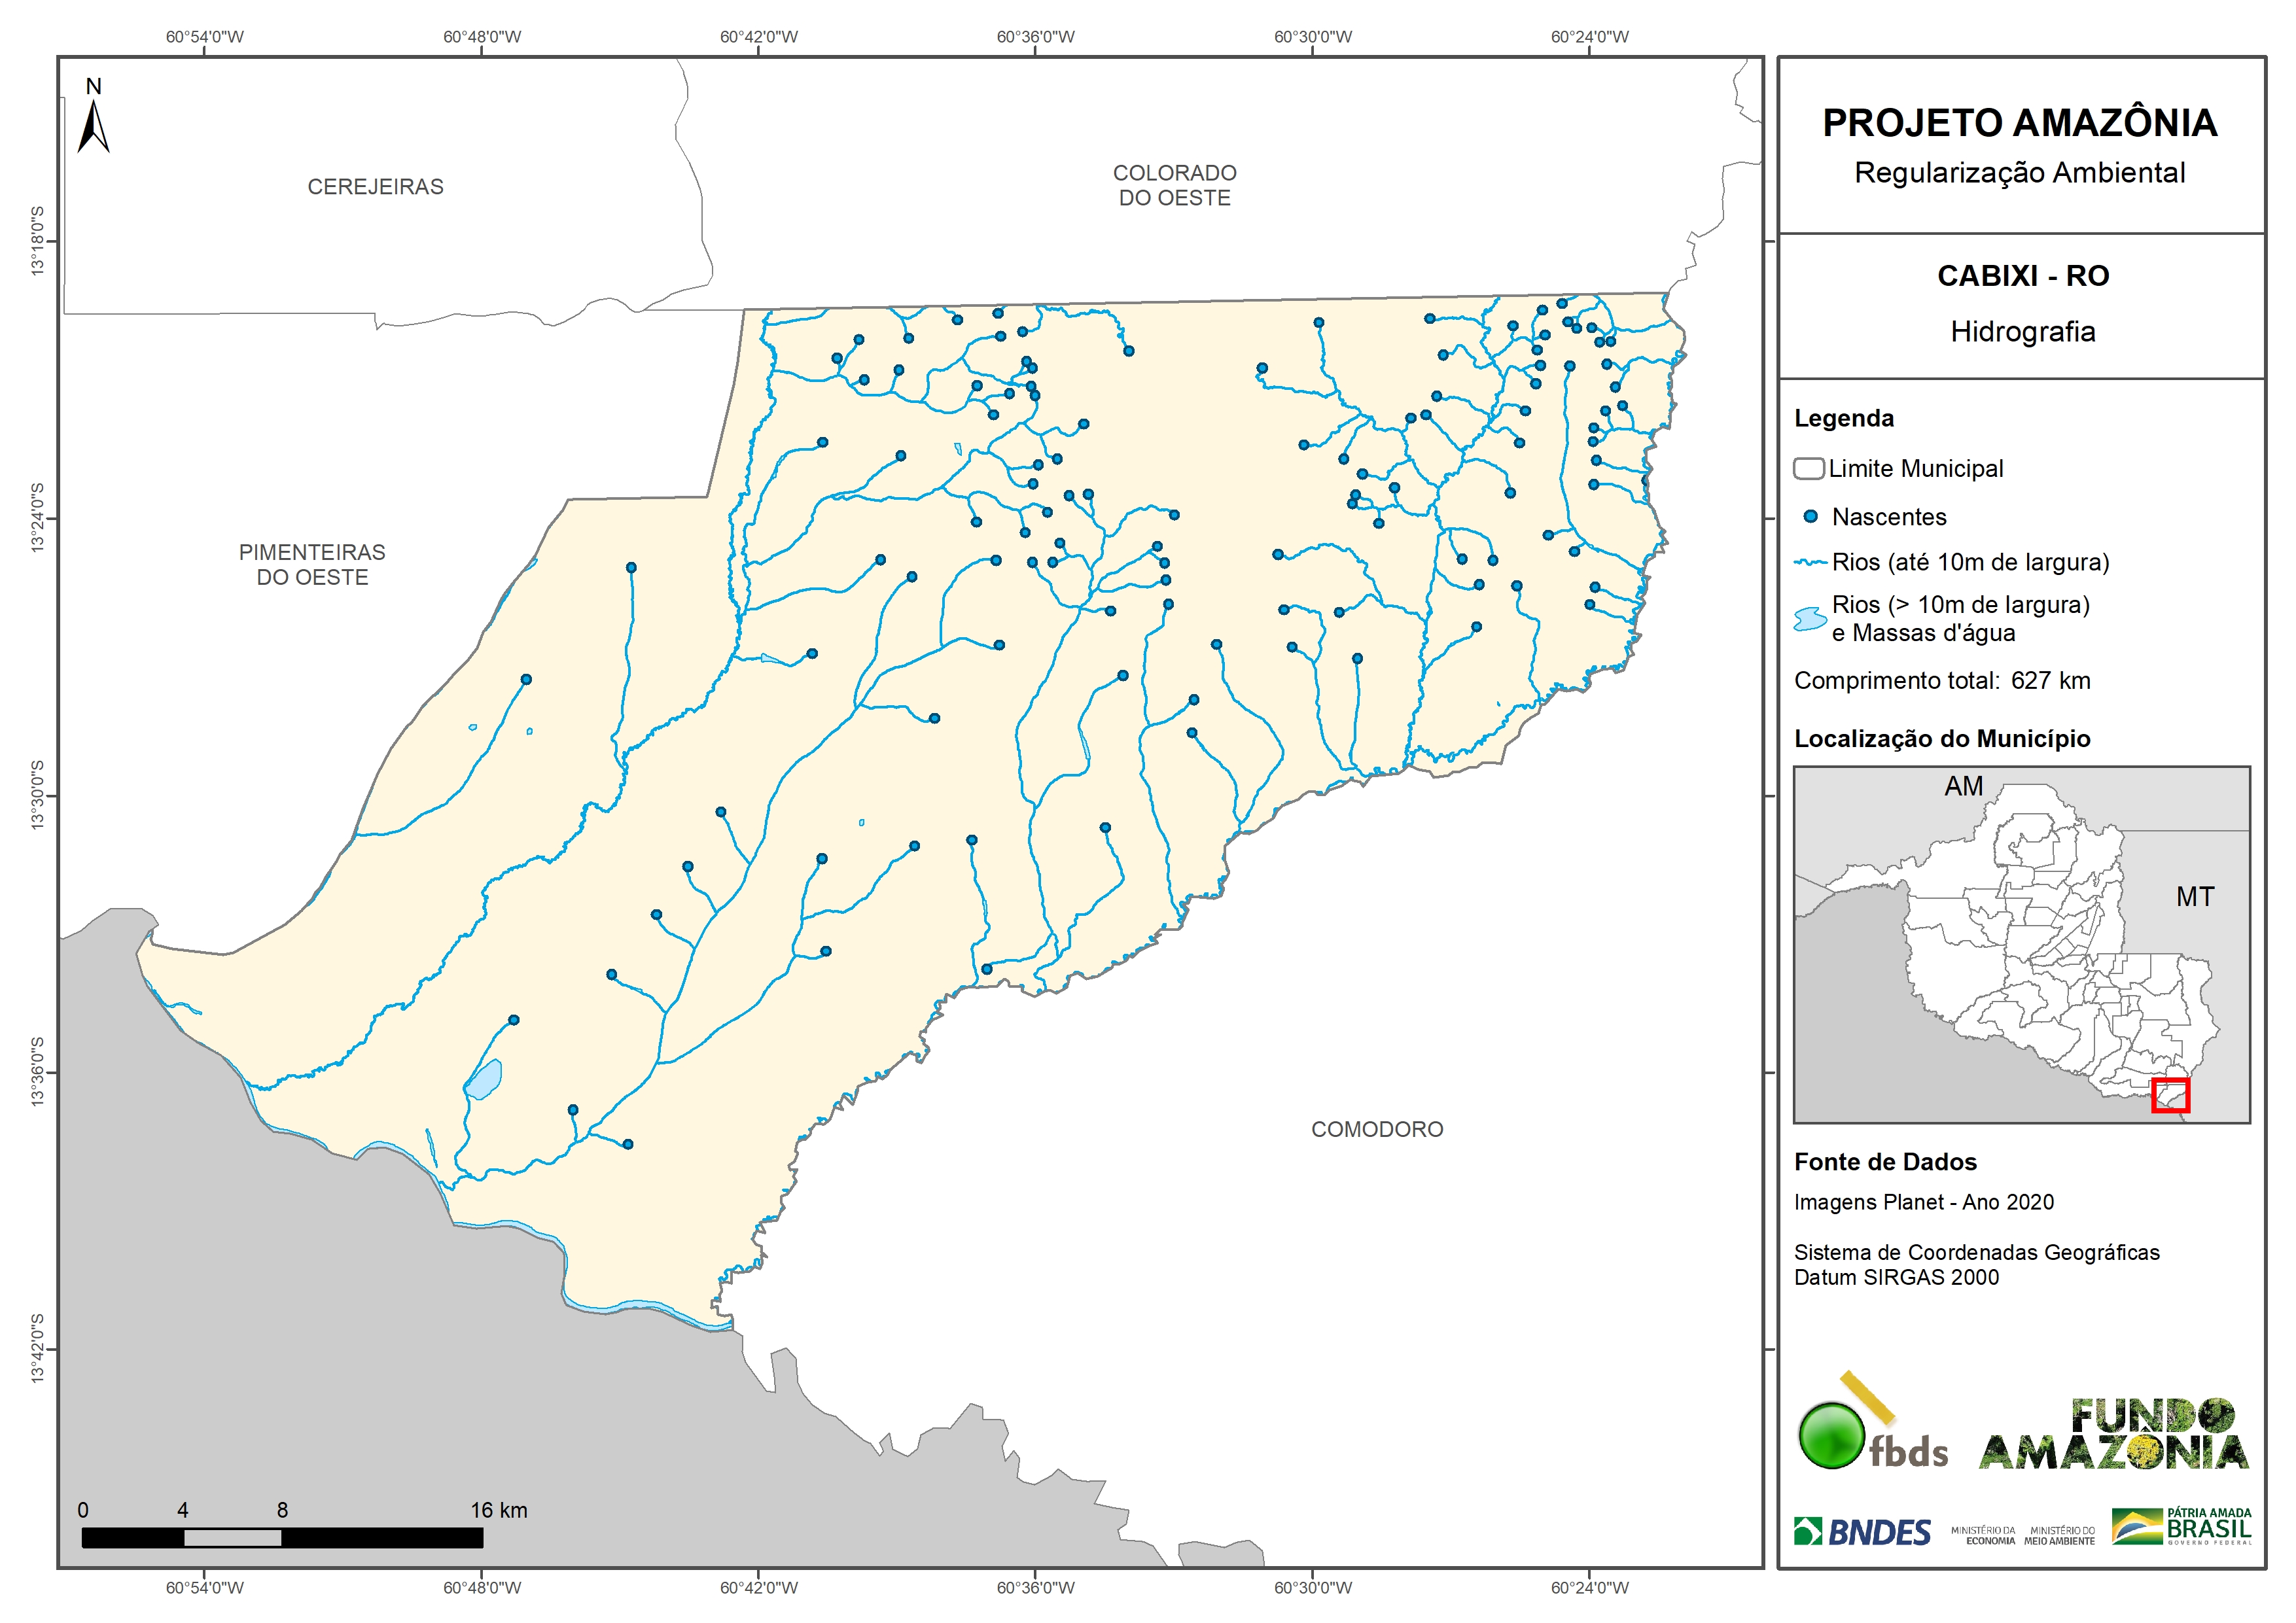Click the fbds green sphere logo

(x=1832, y=1436)
